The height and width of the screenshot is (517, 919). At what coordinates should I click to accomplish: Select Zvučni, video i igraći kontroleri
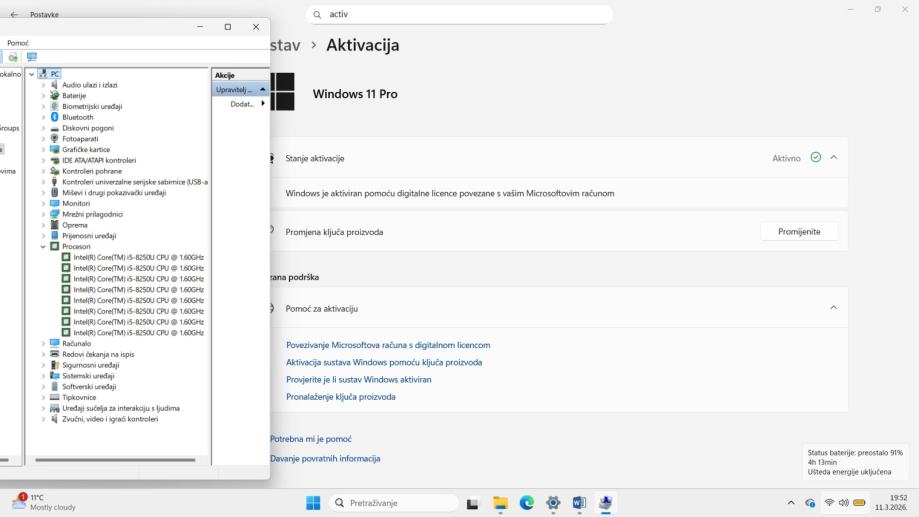coord(110,419)
